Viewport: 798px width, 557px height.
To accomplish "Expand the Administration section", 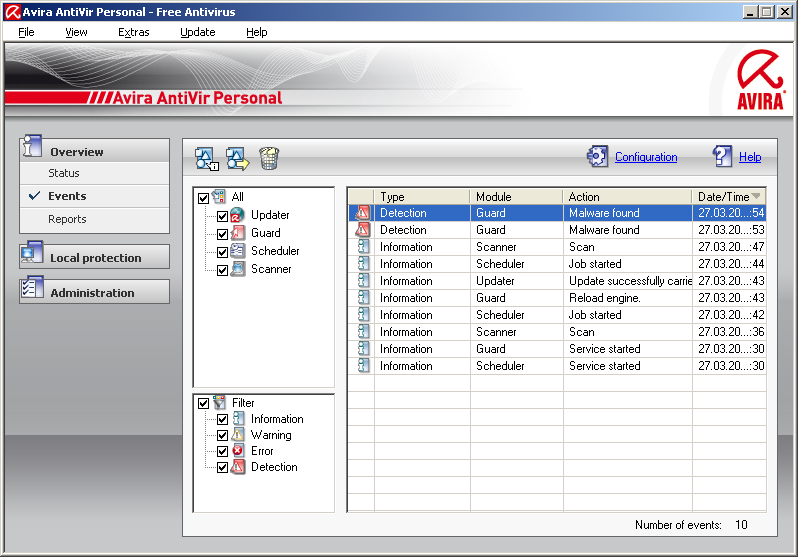I will (x=95, y=292).
